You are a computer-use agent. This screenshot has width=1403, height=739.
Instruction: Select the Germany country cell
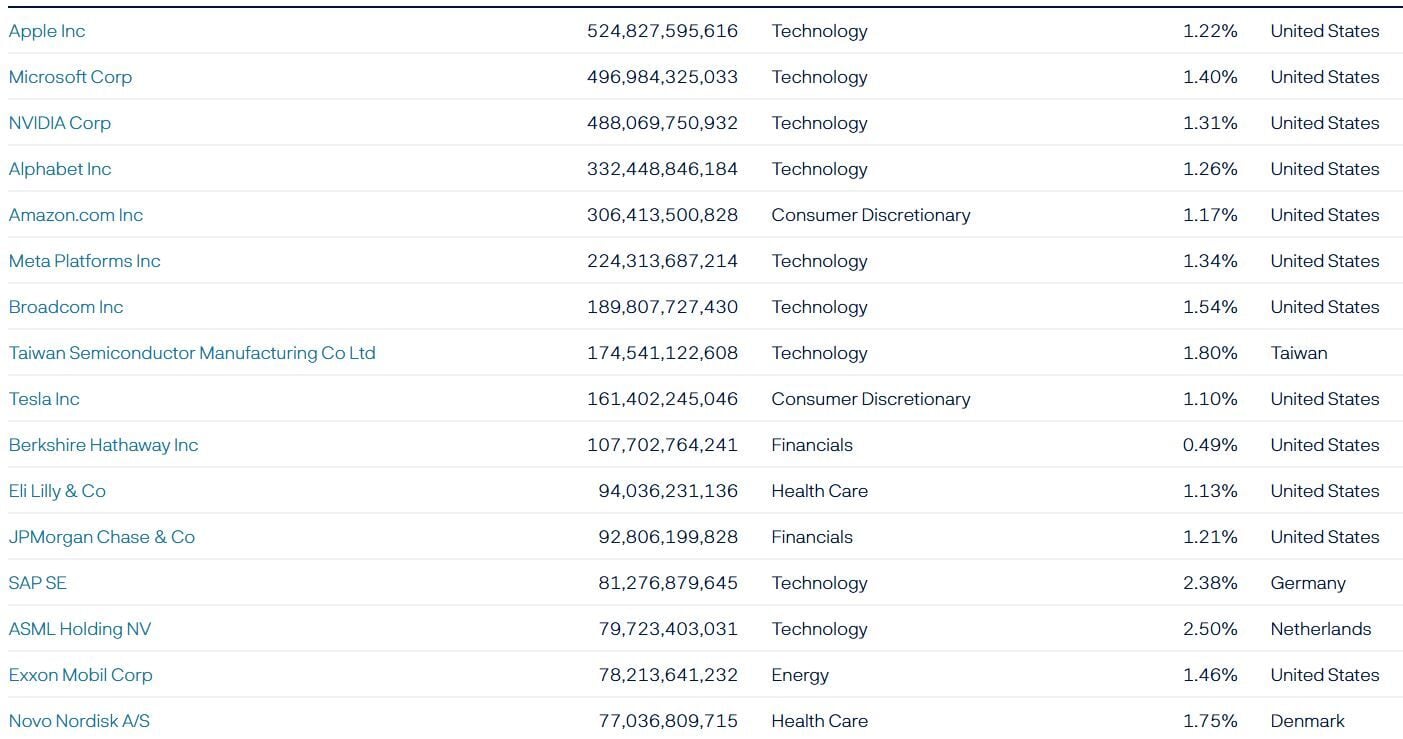click(1308, 583)
